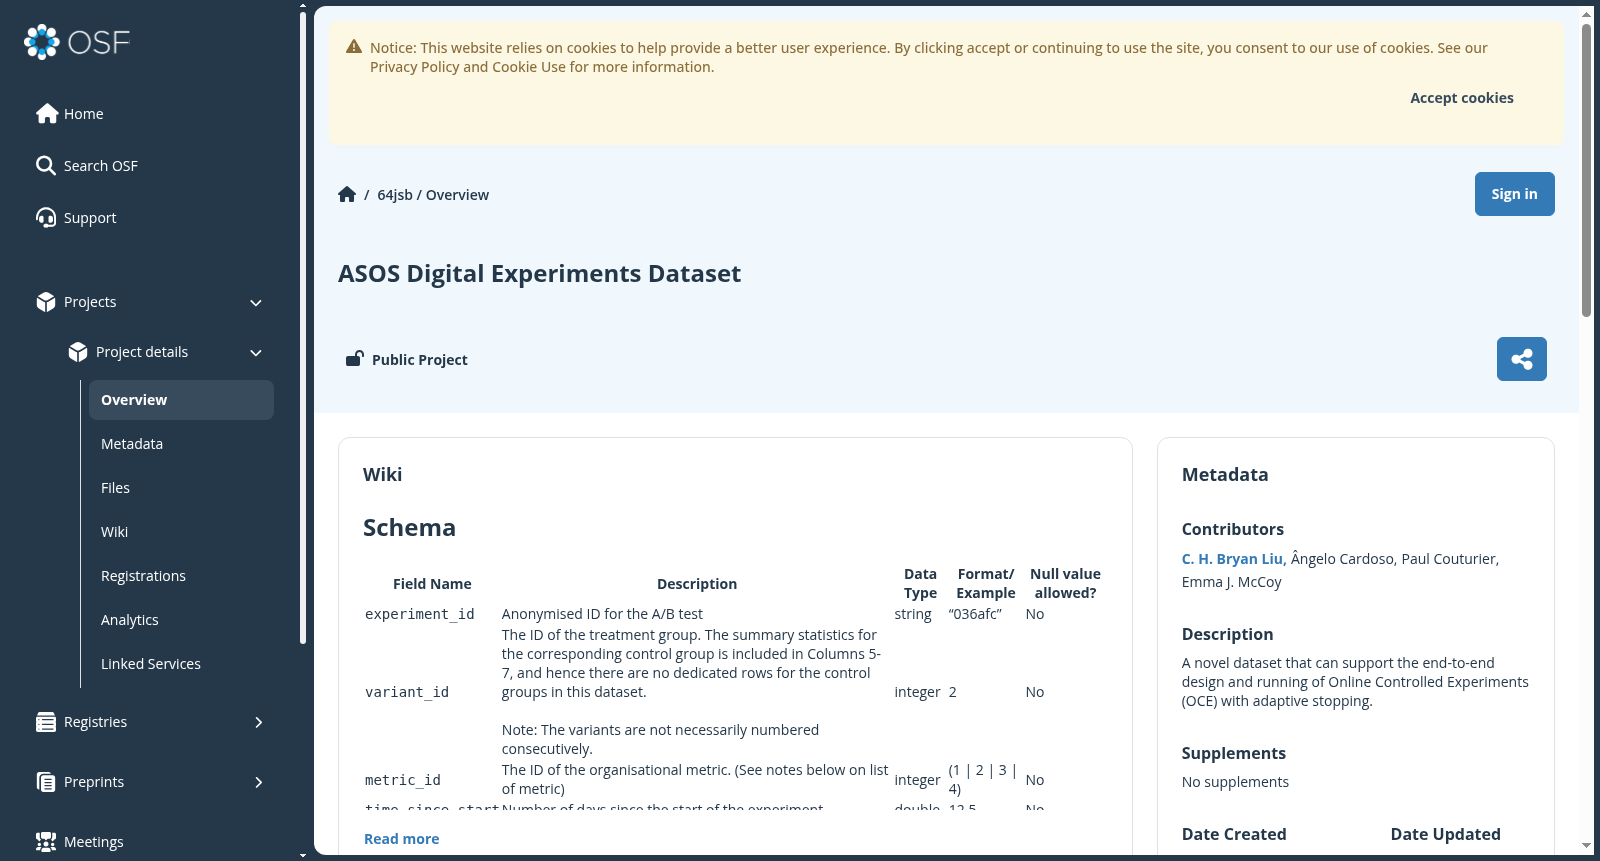The height and width of the screenshot is (861, 1600).
Task: Click the Registries icon
Action: [46, 722]
